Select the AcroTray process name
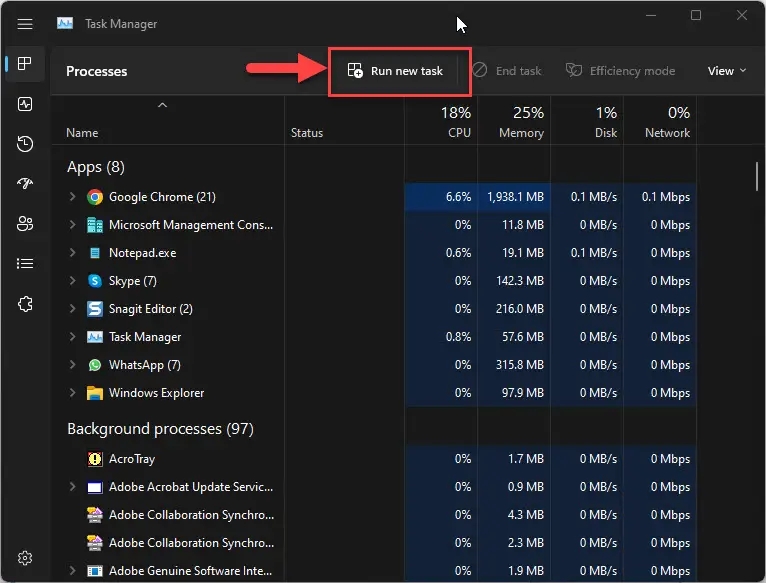766x583 pixels. pos(132,459)
